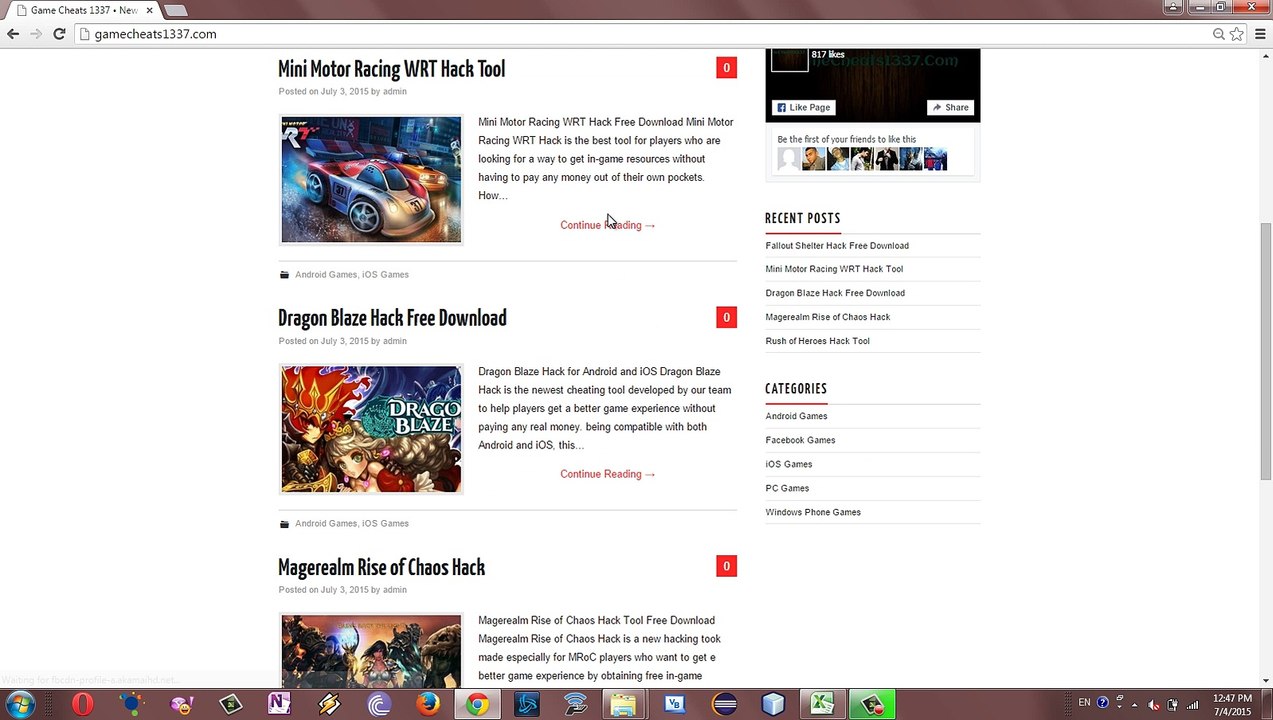Image resolution: width=1273 pixels, height=720 pixels.
Task: Select the PC Games category
Action: (x=787, y=488)
